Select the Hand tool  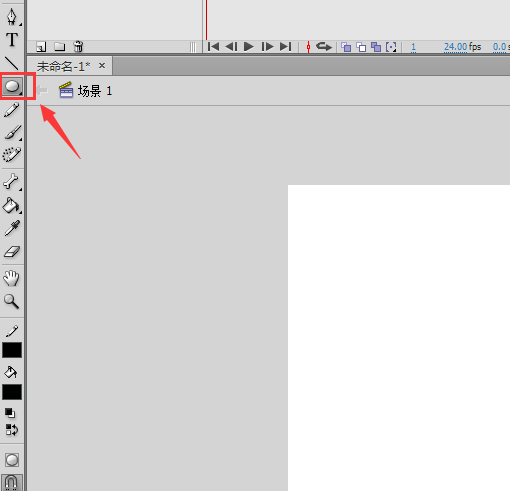[x=11, y=278]
